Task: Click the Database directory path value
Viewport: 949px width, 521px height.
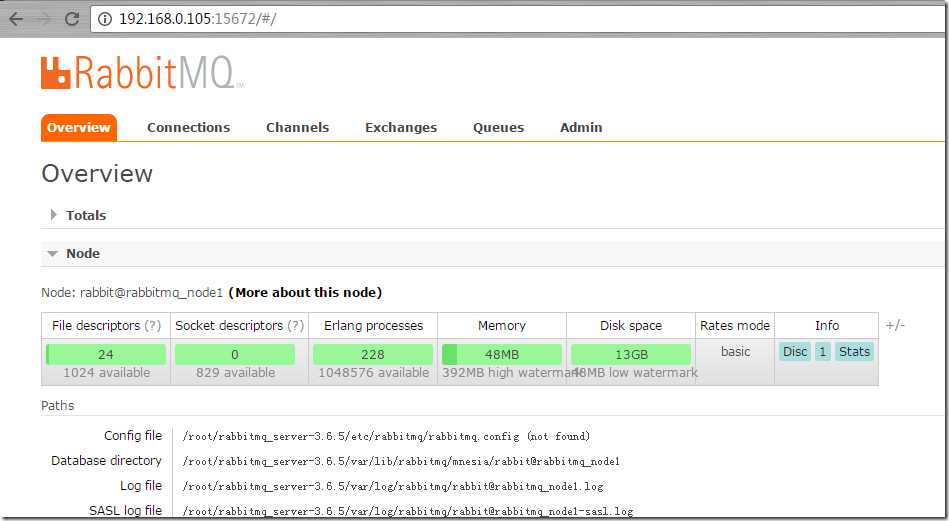Action: coord(401,462)
